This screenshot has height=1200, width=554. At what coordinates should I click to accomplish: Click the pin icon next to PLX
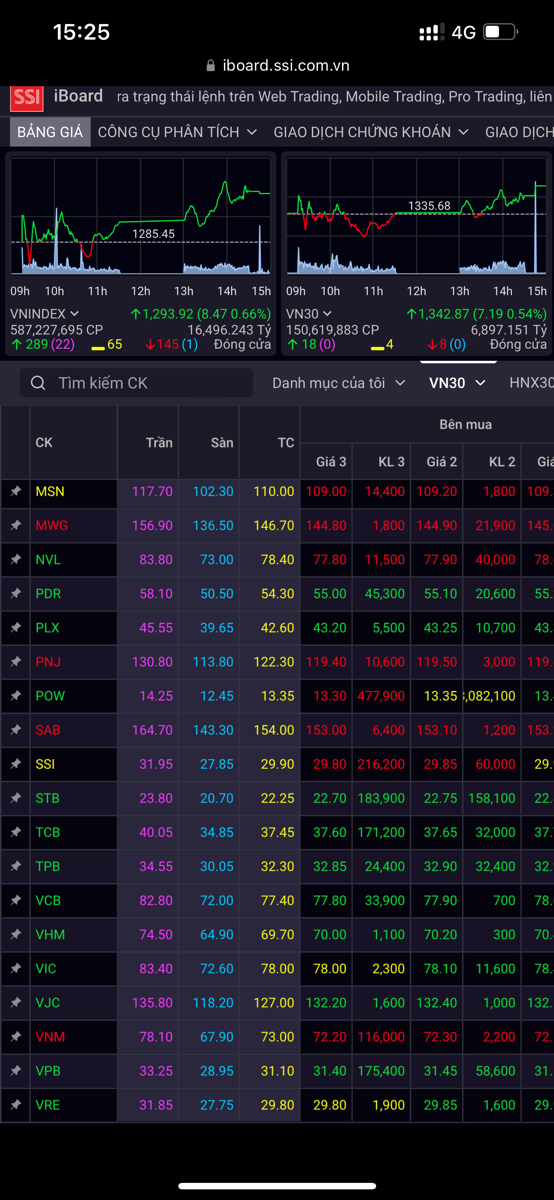point(15,628)
